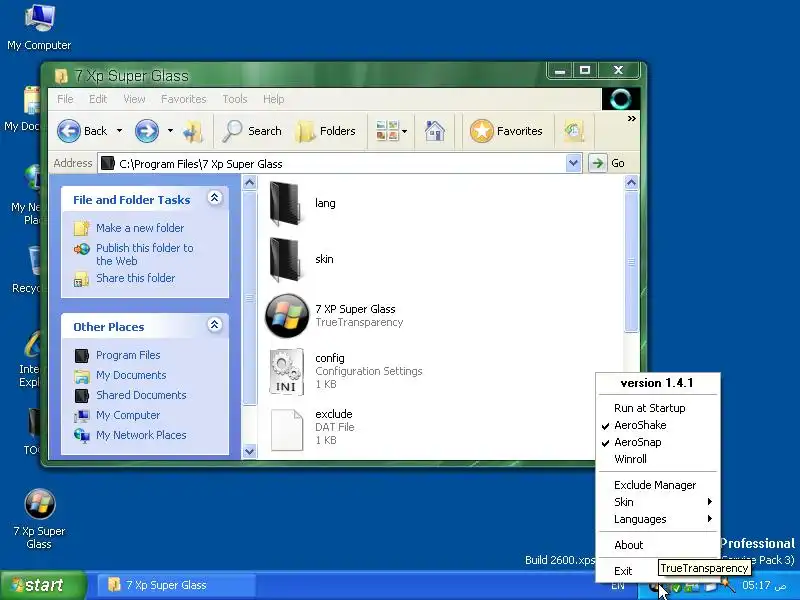Screen dimensions: 800x600
Task: Click the address path field
Action: click(332, 164)
